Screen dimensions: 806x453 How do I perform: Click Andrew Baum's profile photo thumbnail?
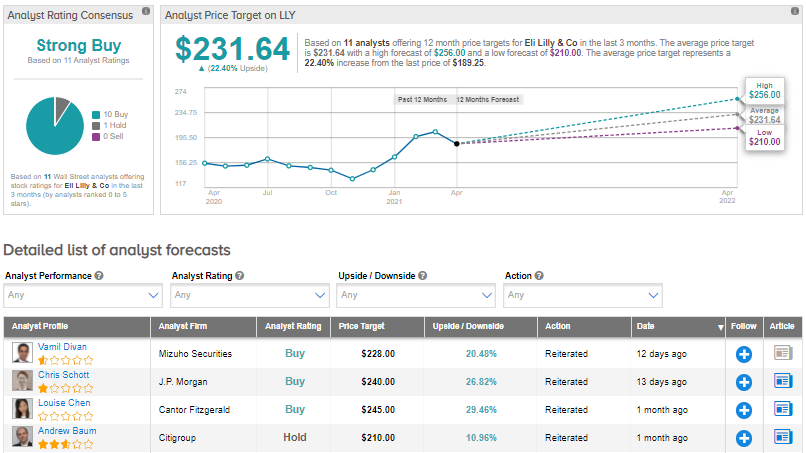22,437
